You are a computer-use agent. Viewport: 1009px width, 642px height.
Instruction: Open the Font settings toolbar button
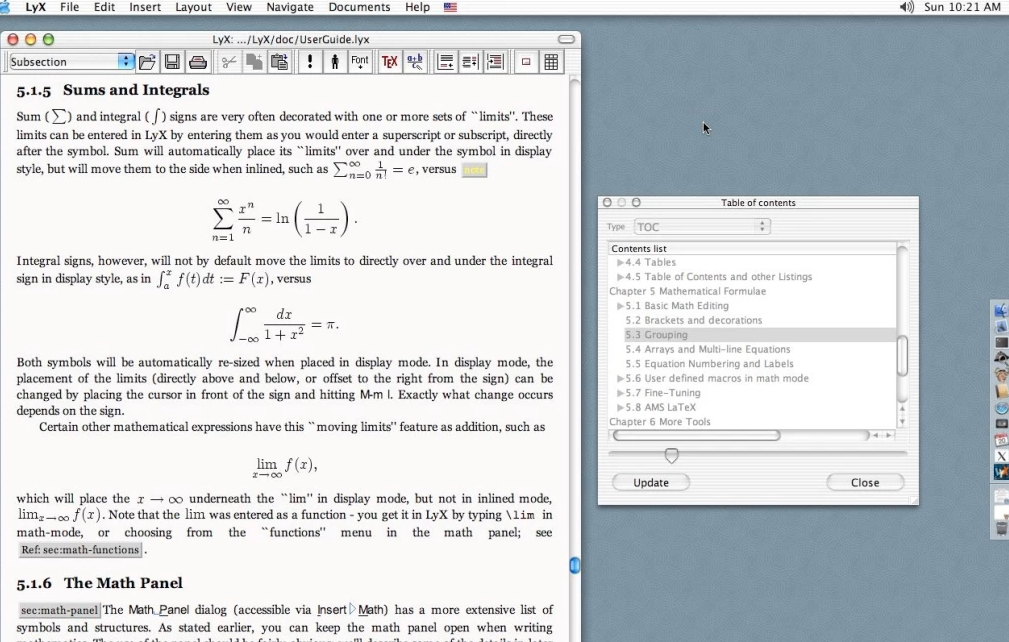(360, 62)
